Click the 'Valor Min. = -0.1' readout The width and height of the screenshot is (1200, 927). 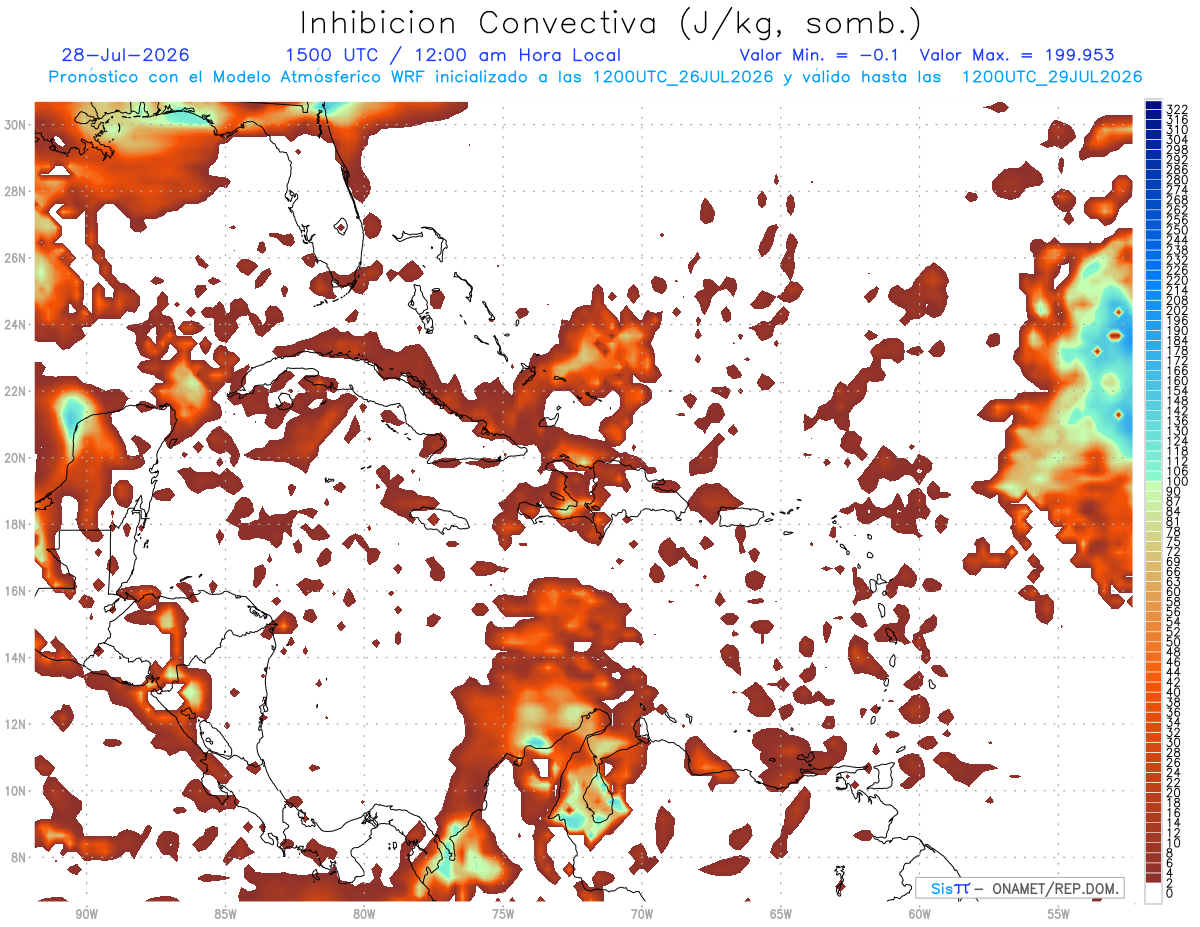pos(821,55)
